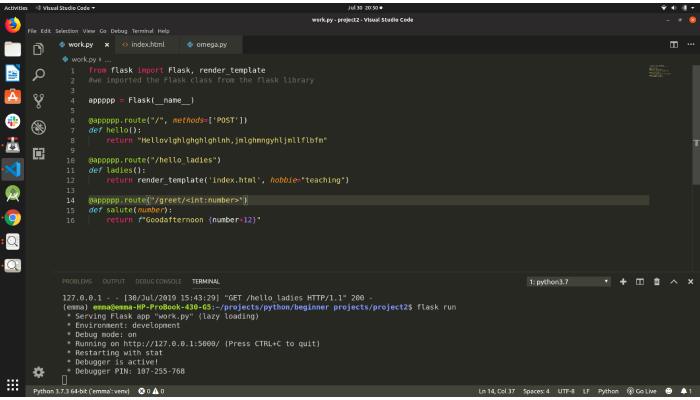Image resolution: width=700 pixels, height=400 pixels.
Task: Open the Debug view in activity bar
Action: coord(39,126)
